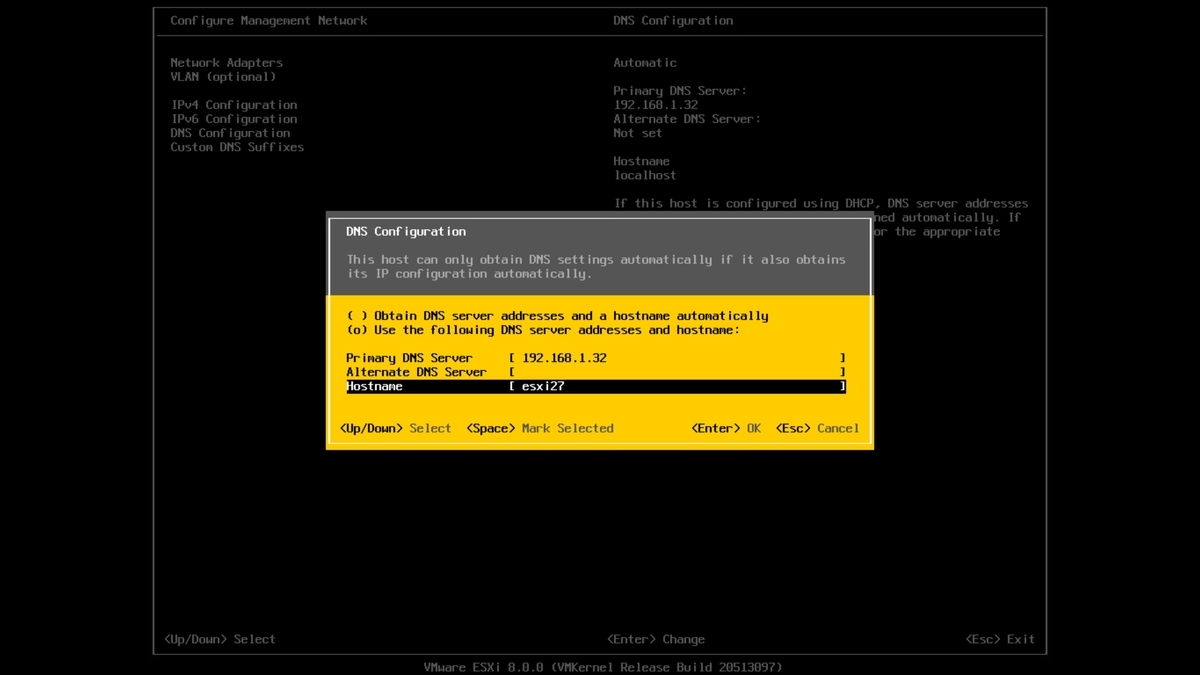Click the <Space> Mark Selected hint
Image resolution: width=1200 pixels, height=675 pixels.
pos(540,428)
